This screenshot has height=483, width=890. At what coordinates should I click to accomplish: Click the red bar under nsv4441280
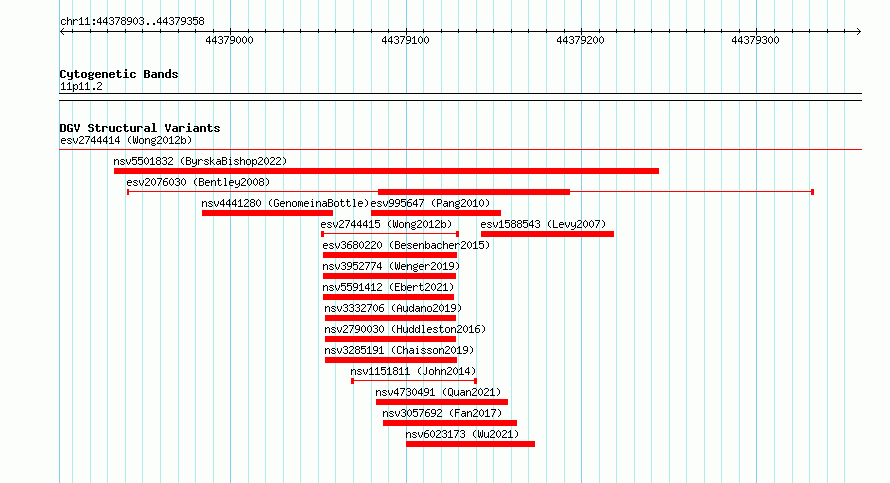coord(267,213)
